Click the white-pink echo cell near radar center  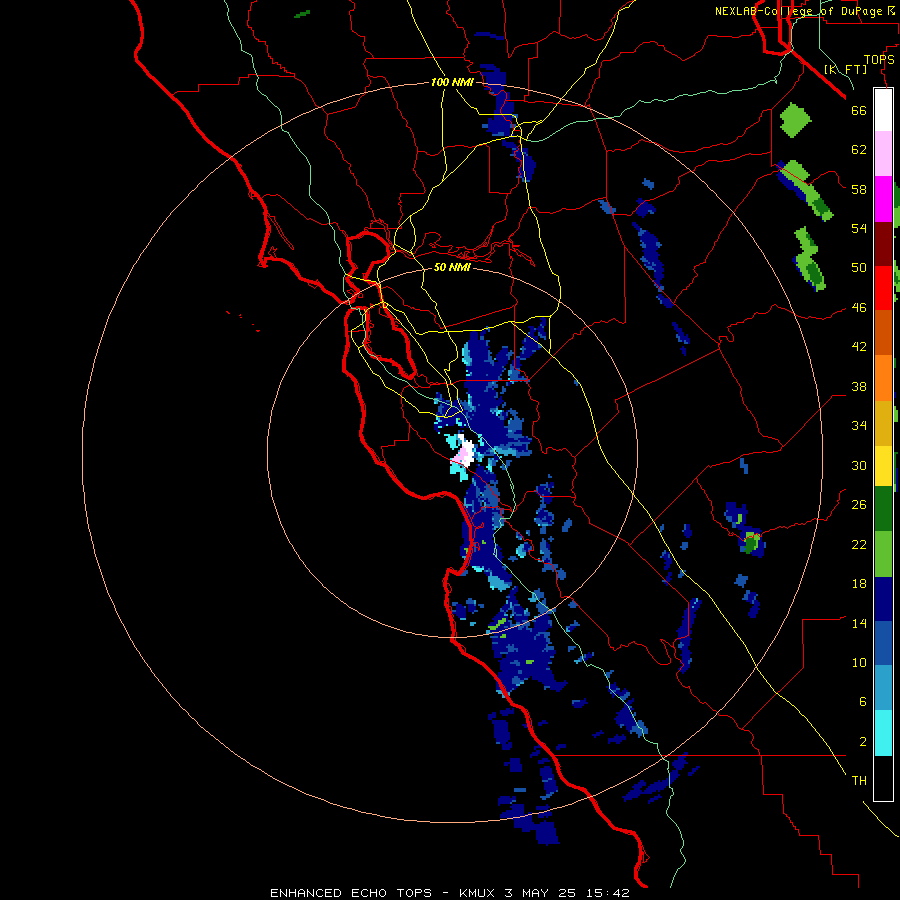point(464,452)
